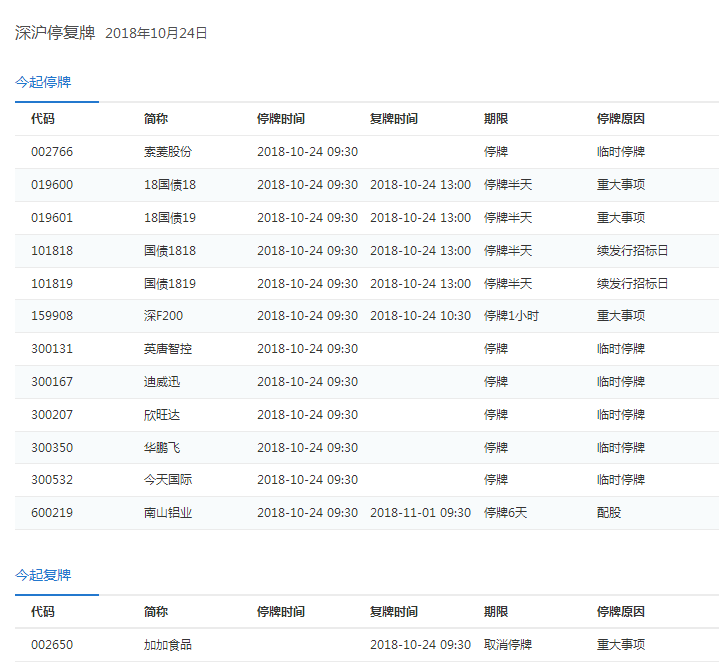Viewport: 719px width, 664px height.
Task: Open the 今天国际 stock name
Action: 168,480
